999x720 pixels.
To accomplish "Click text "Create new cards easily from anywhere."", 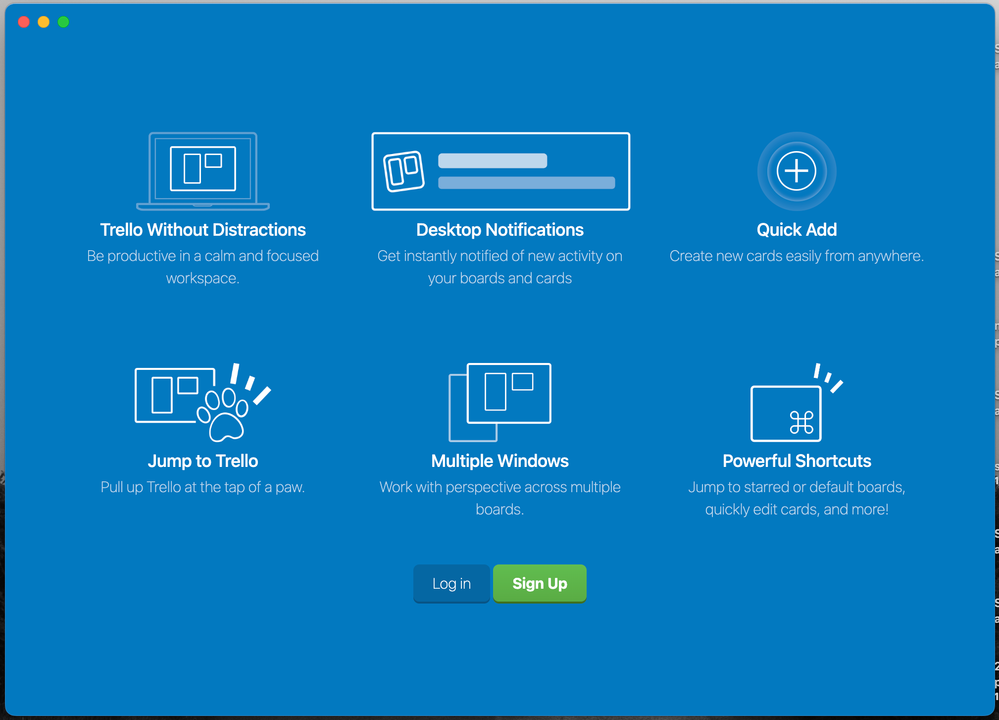I will tap(796, 256).
